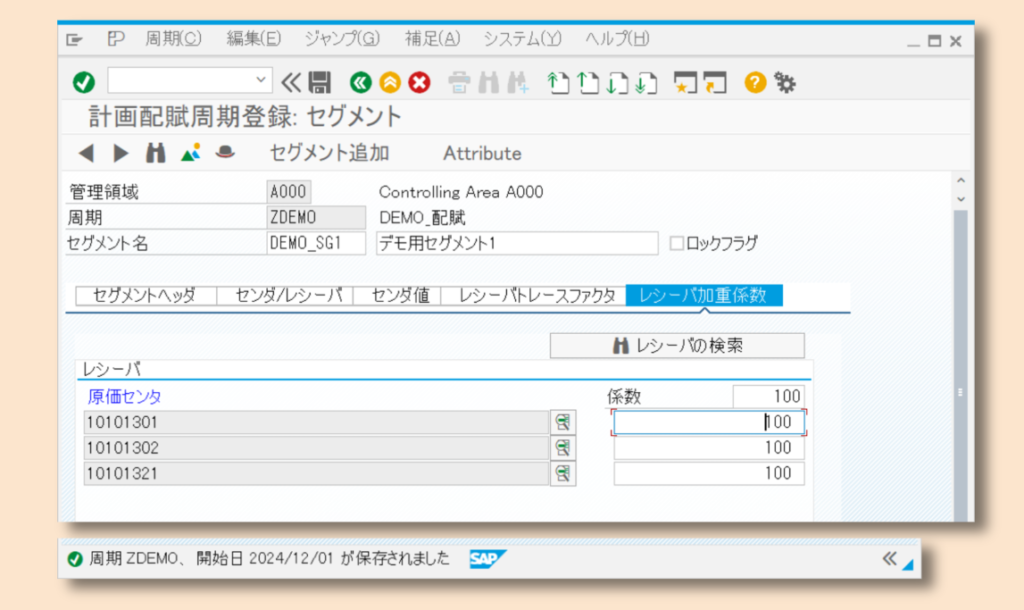Go to Last Page icon
Screen dimensions: 1024x610
pos(647,83)
